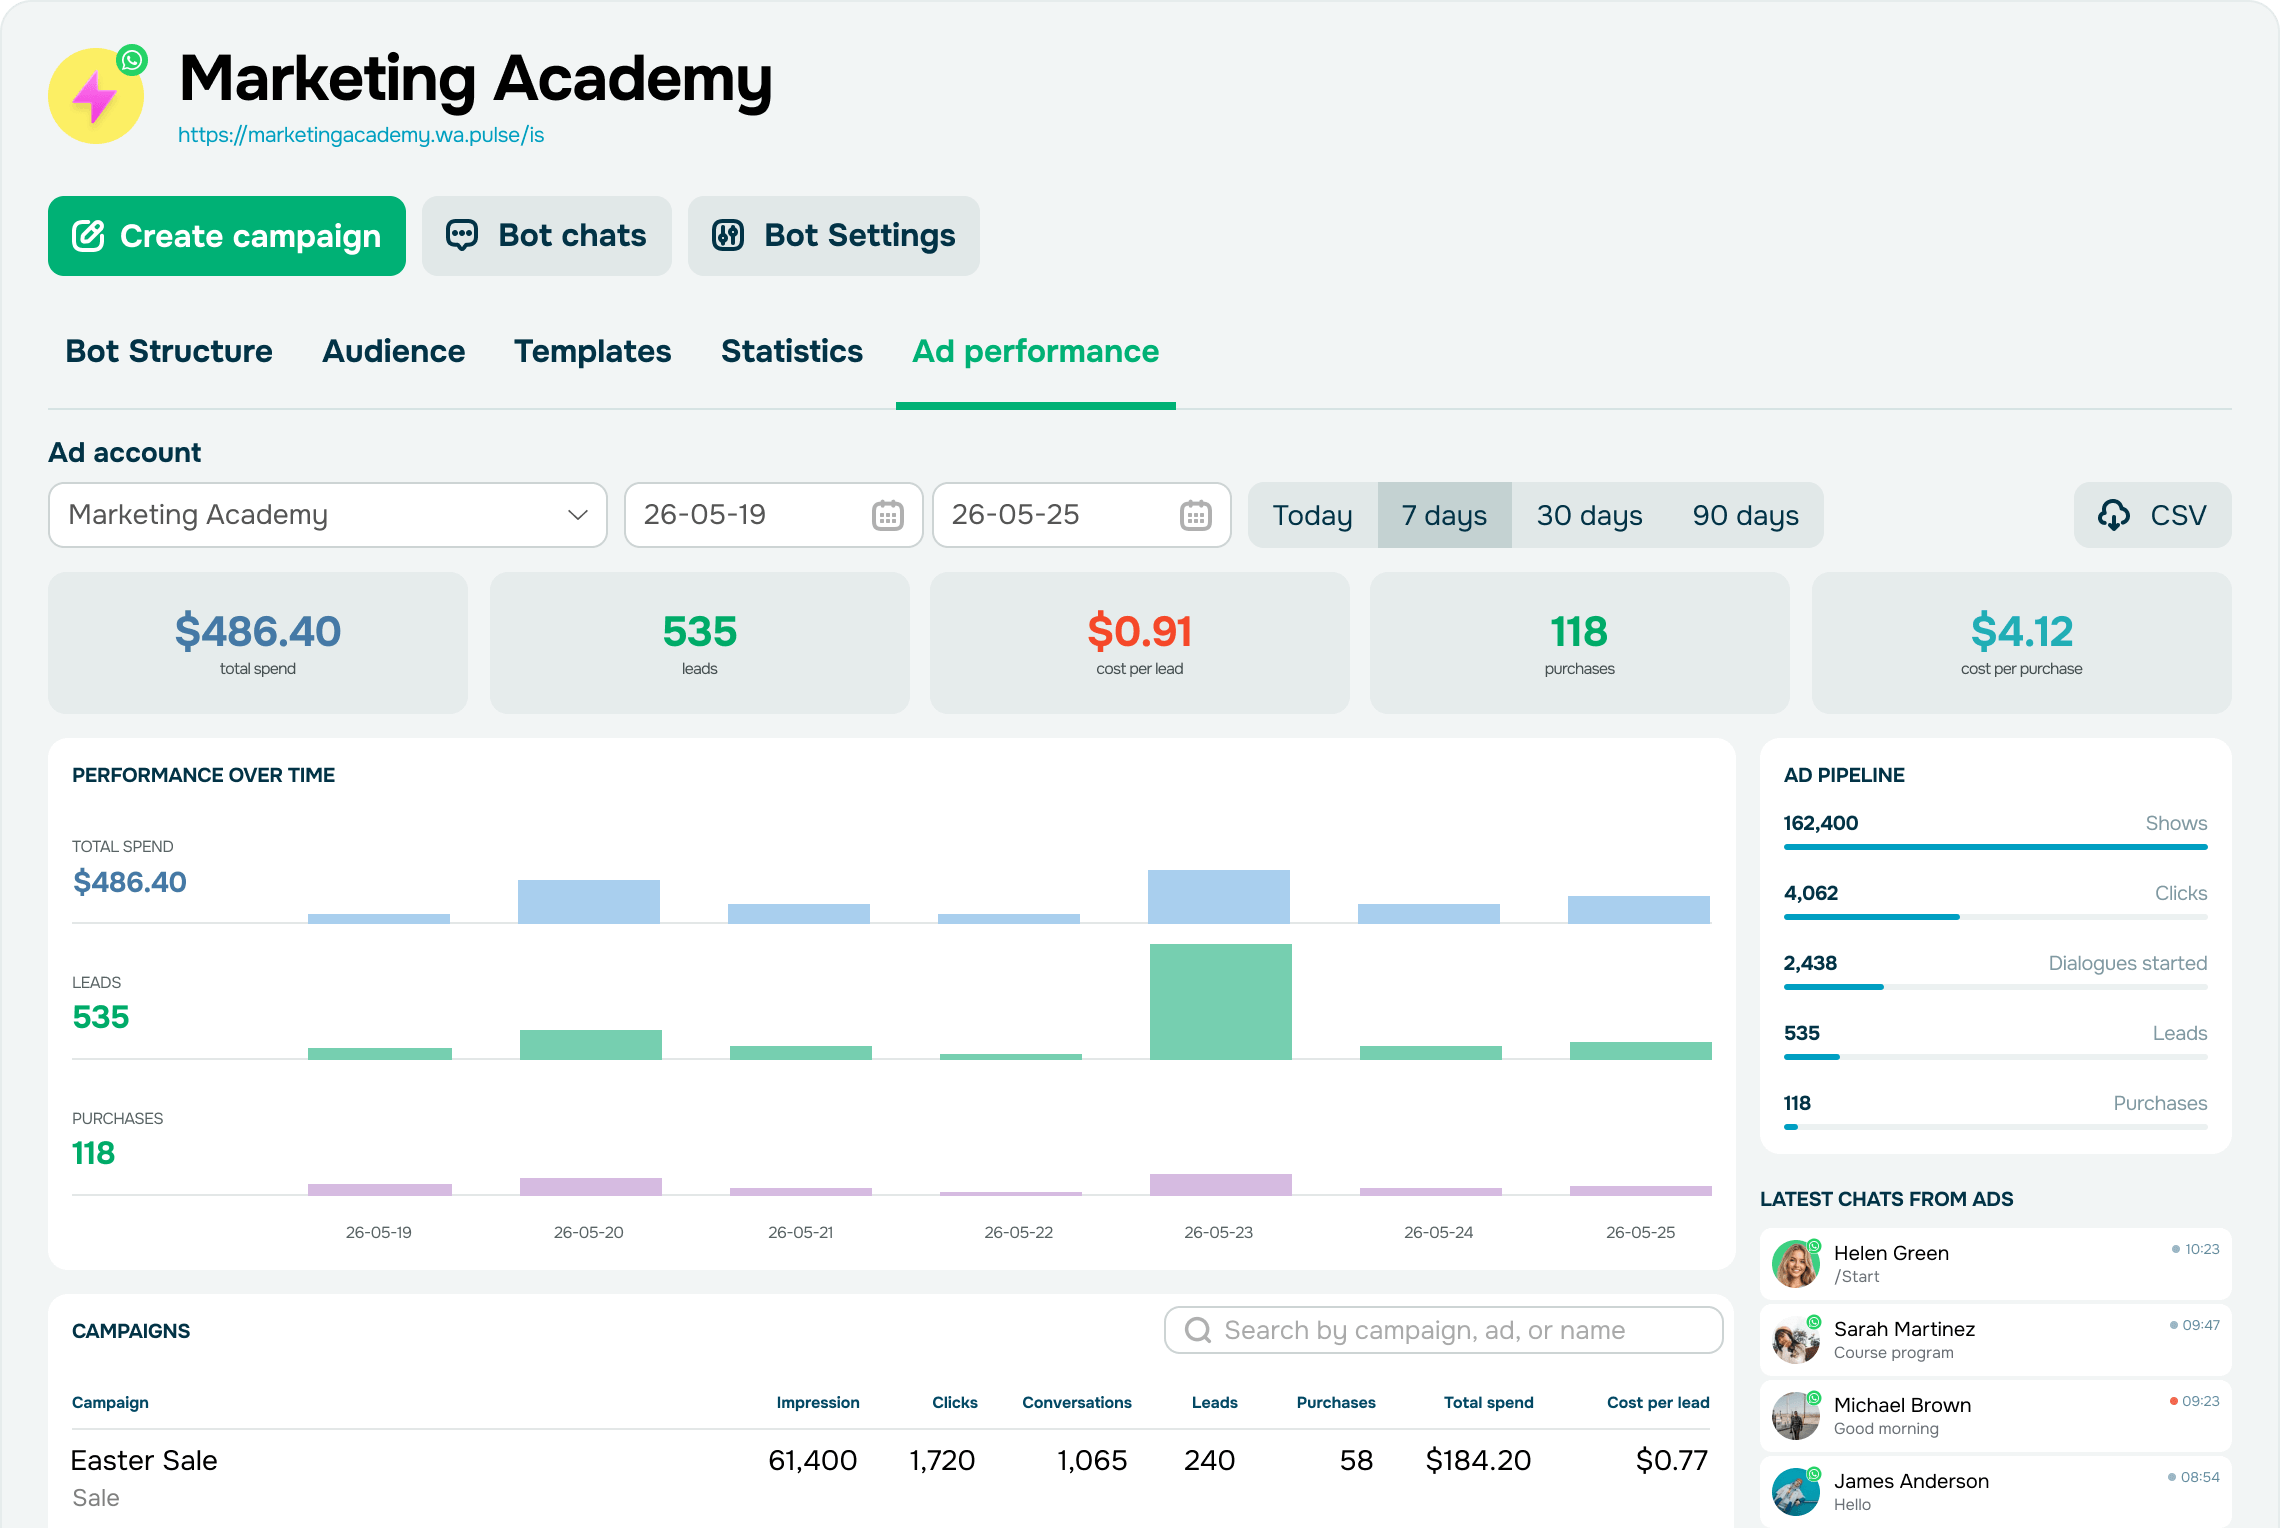The image size is (2280, 1528).
Task: Click the Create campaign button
Action: coord(227,236)
